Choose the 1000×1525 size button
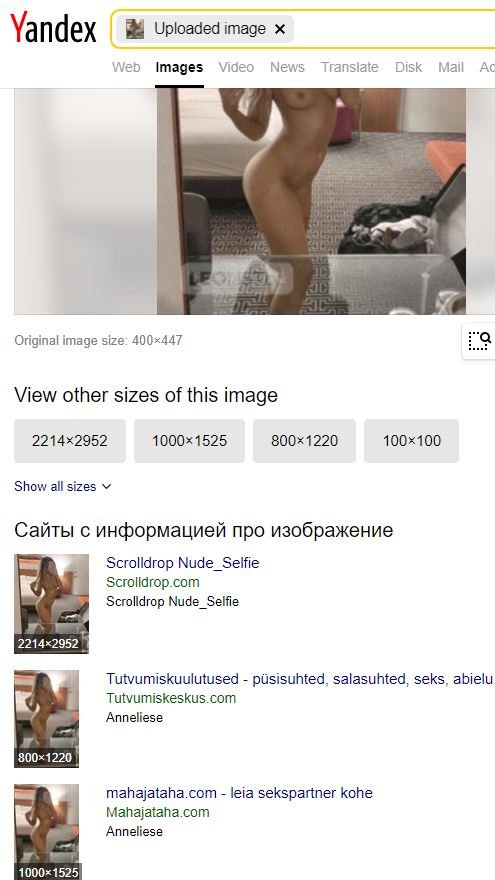Image resolution: width=495 pixels, height=880 pixels. (x=189, y=441)
